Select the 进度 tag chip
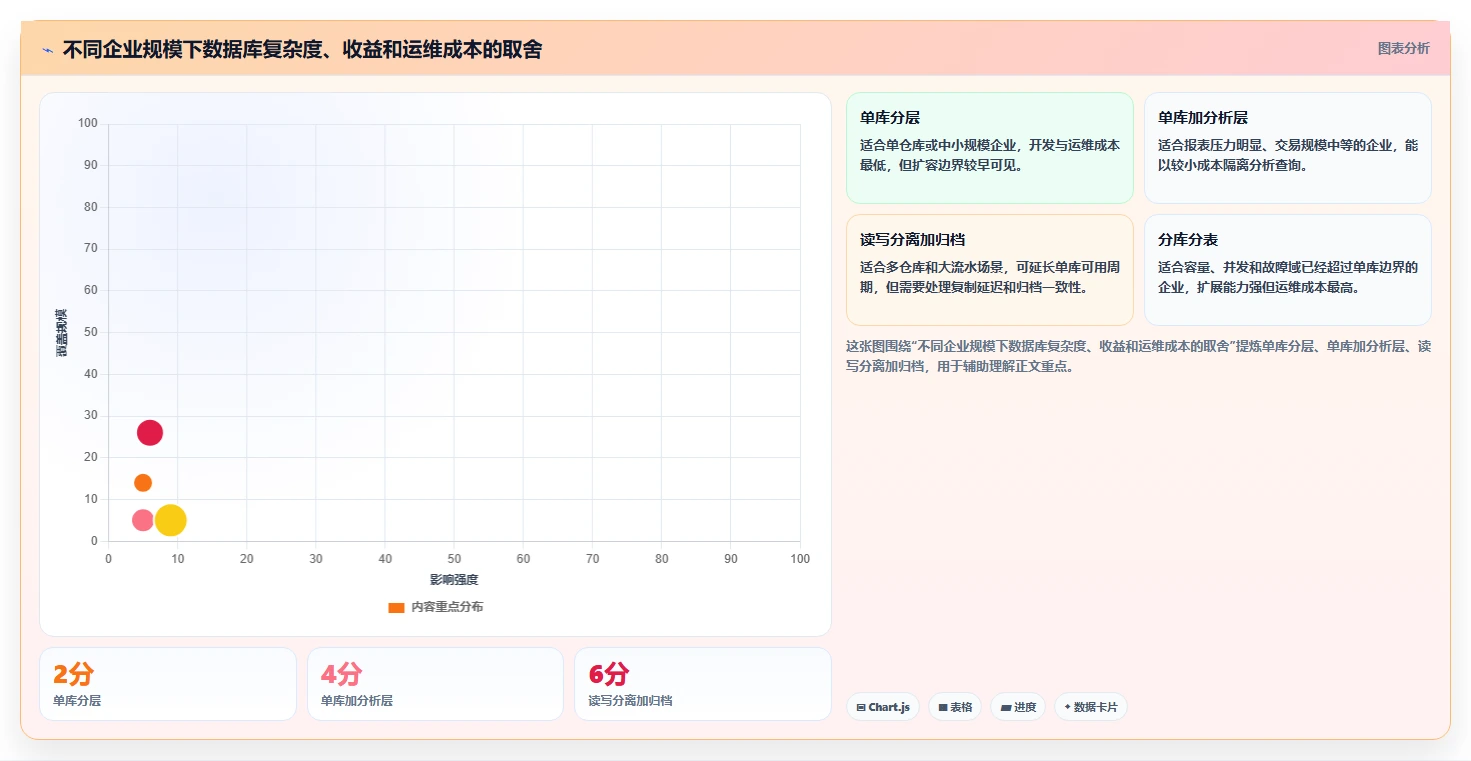The height and width of the screenshot is (761, 1471). [x=1018, y=707]
